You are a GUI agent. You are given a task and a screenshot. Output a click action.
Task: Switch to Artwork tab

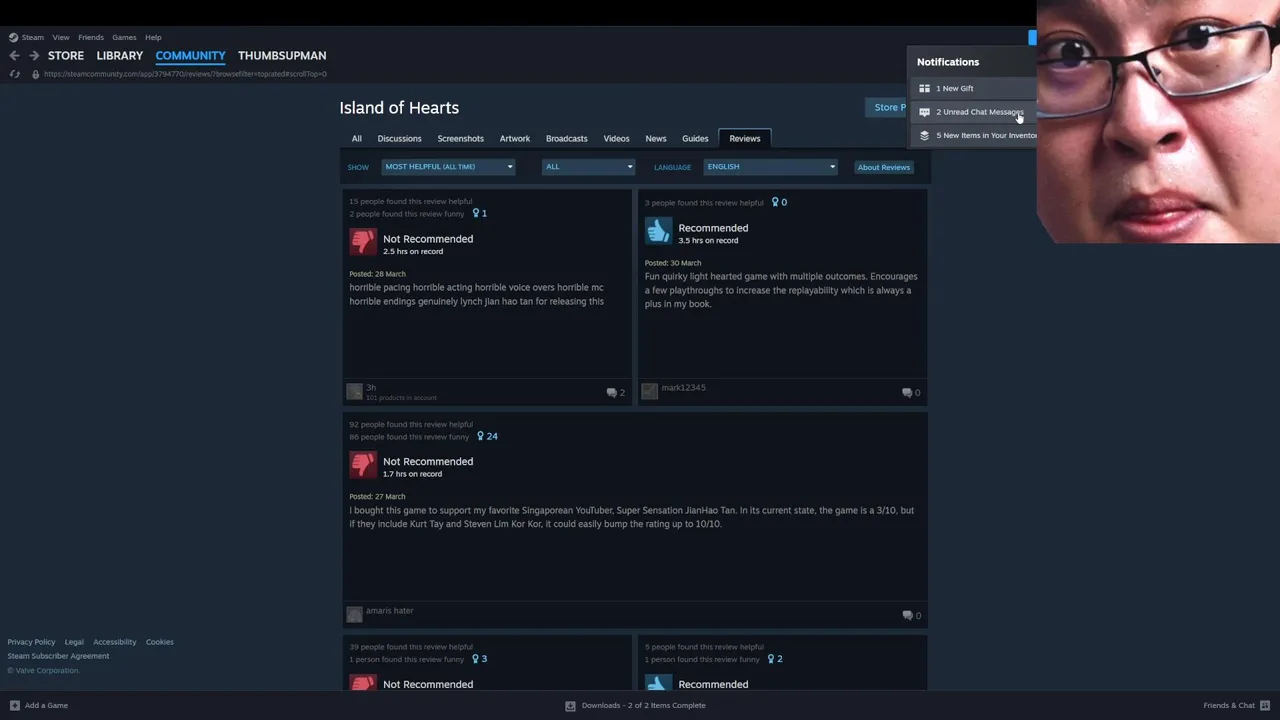(x=515, y=139)
